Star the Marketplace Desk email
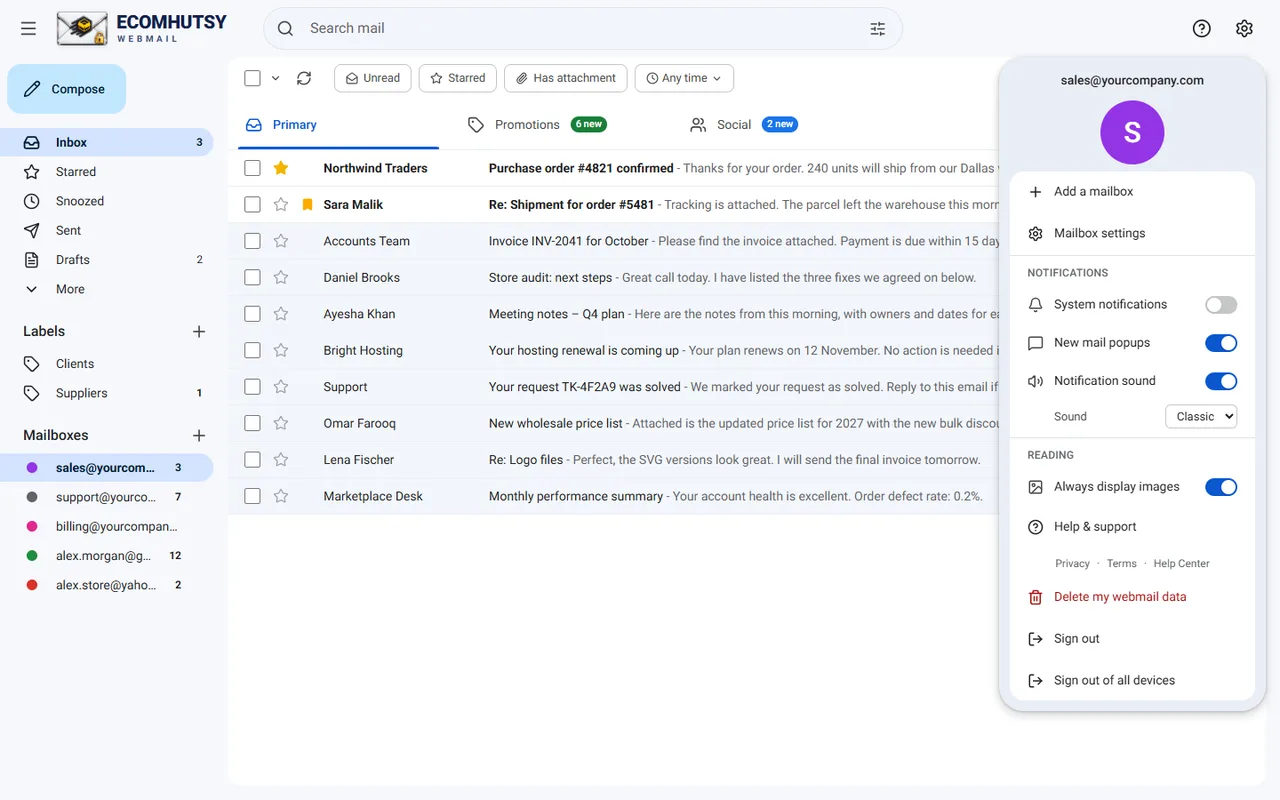This screenshot has width=1280, height=800. pyautogui.click(x=281, y=496)
